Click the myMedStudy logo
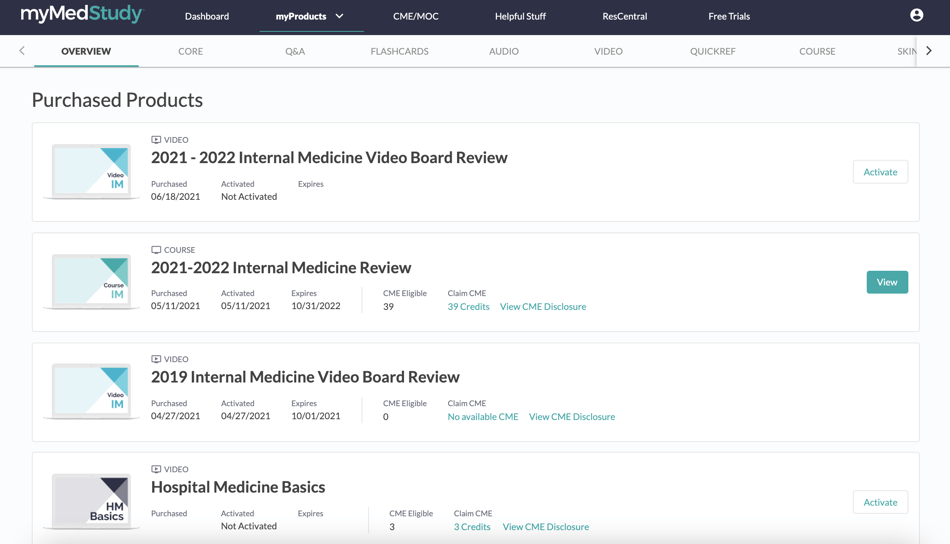The height and width of the screenshot is (544, 950). pyautogui.click(x=82, y=15)
